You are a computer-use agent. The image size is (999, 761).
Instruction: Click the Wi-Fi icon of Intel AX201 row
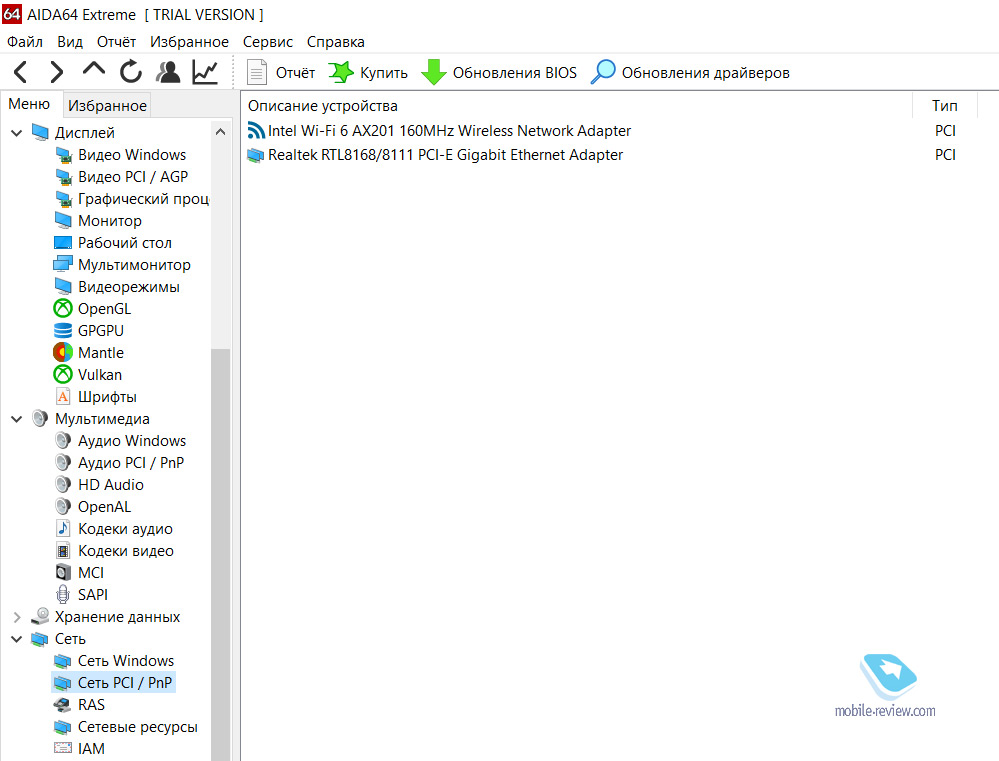tap(256, 131)
